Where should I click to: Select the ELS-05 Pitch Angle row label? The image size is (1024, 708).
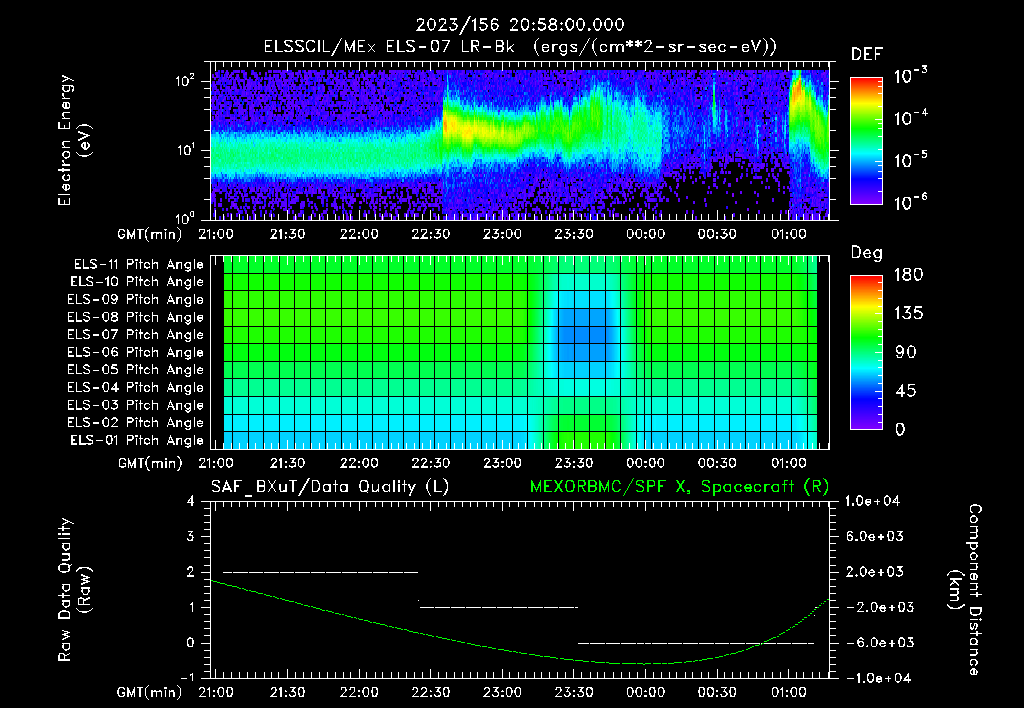136,370
